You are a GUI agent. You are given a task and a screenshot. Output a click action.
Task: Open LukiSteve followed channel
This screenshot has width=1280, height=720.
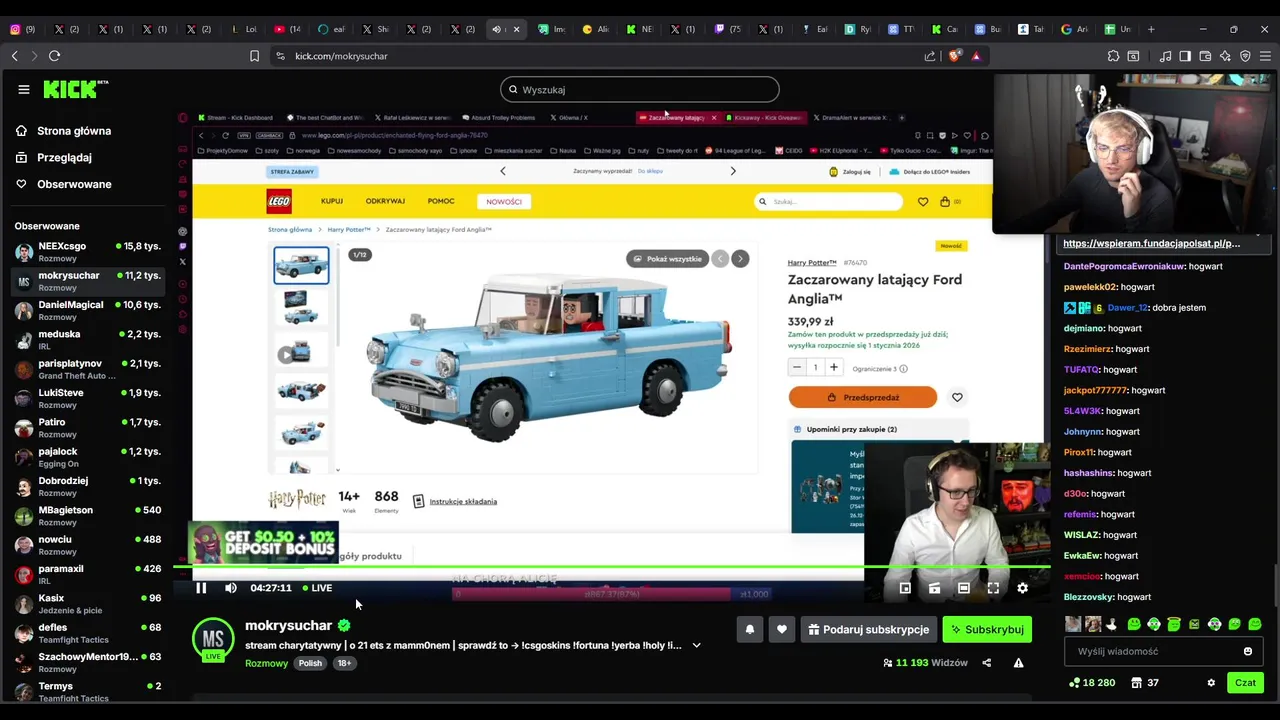click(87, 398)
